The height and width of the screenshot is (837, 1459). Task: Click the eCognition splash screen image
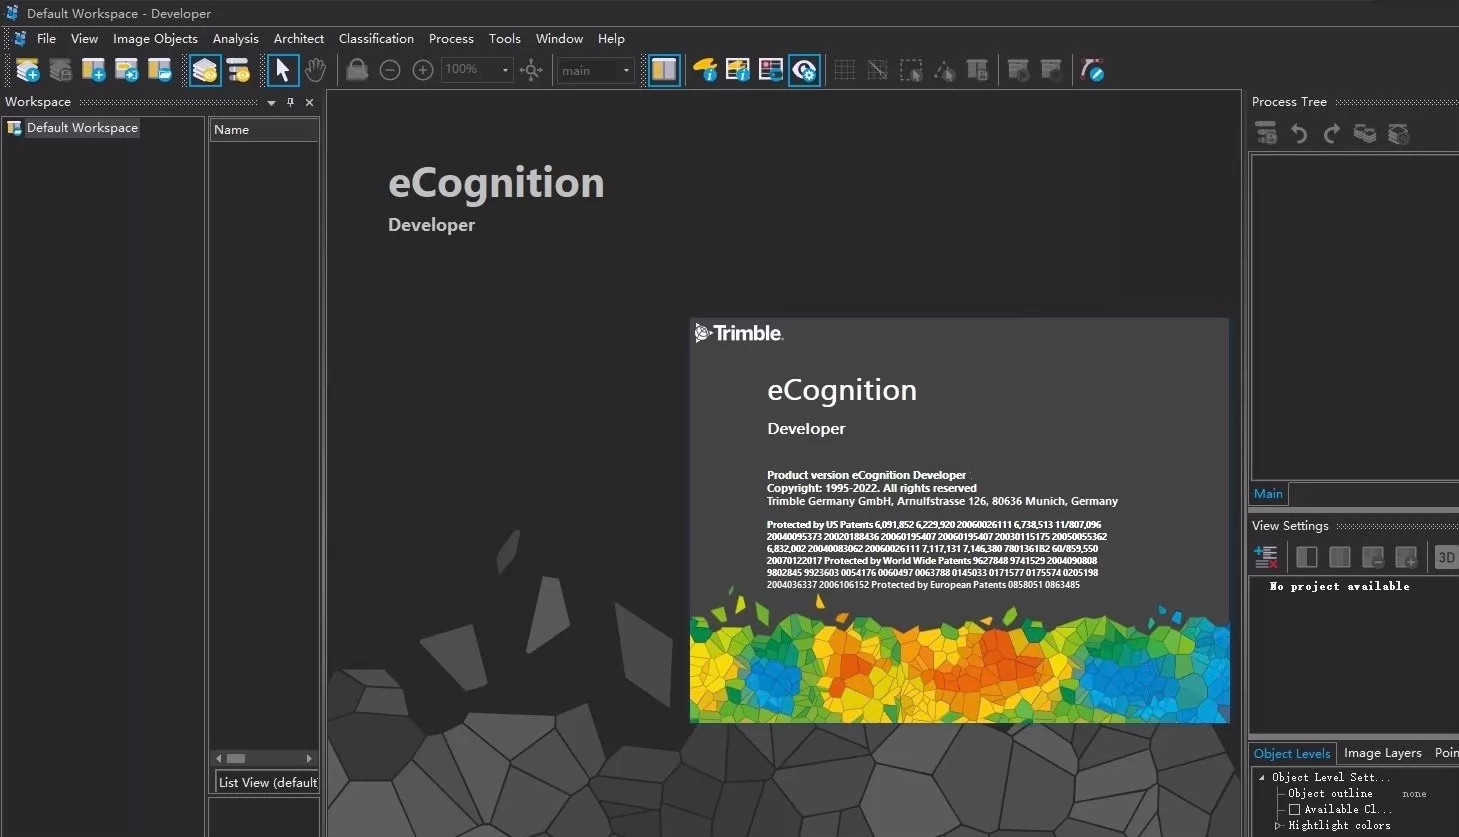pyautogui.click(x=959, y=520)
